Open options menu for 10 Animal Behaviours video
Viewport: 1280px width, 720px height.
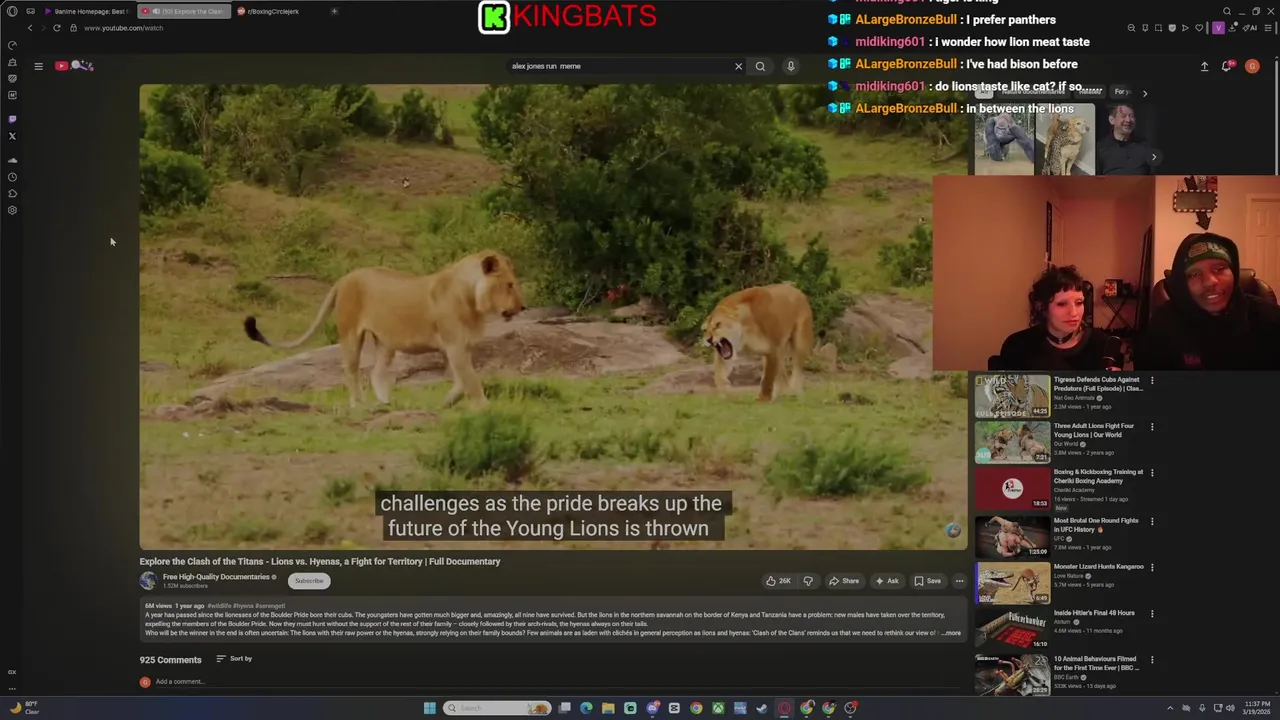point(1152,660)
